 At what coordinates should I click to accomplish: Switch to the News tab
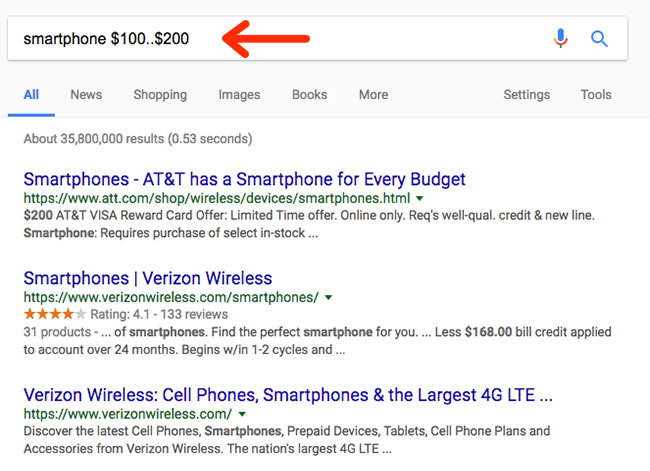pos(86,95)
